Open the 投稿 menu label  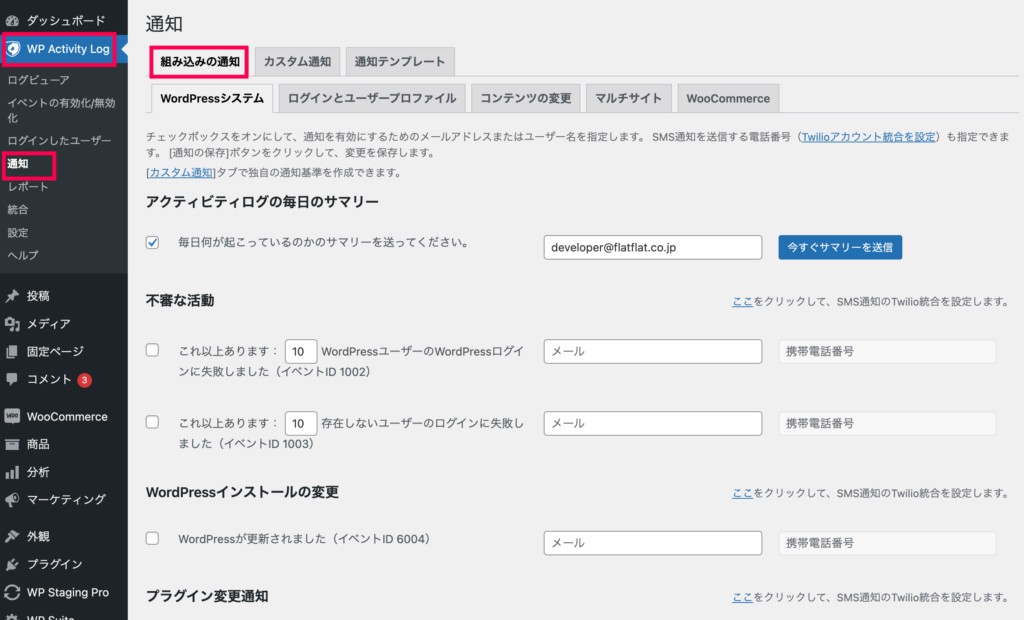38,296
